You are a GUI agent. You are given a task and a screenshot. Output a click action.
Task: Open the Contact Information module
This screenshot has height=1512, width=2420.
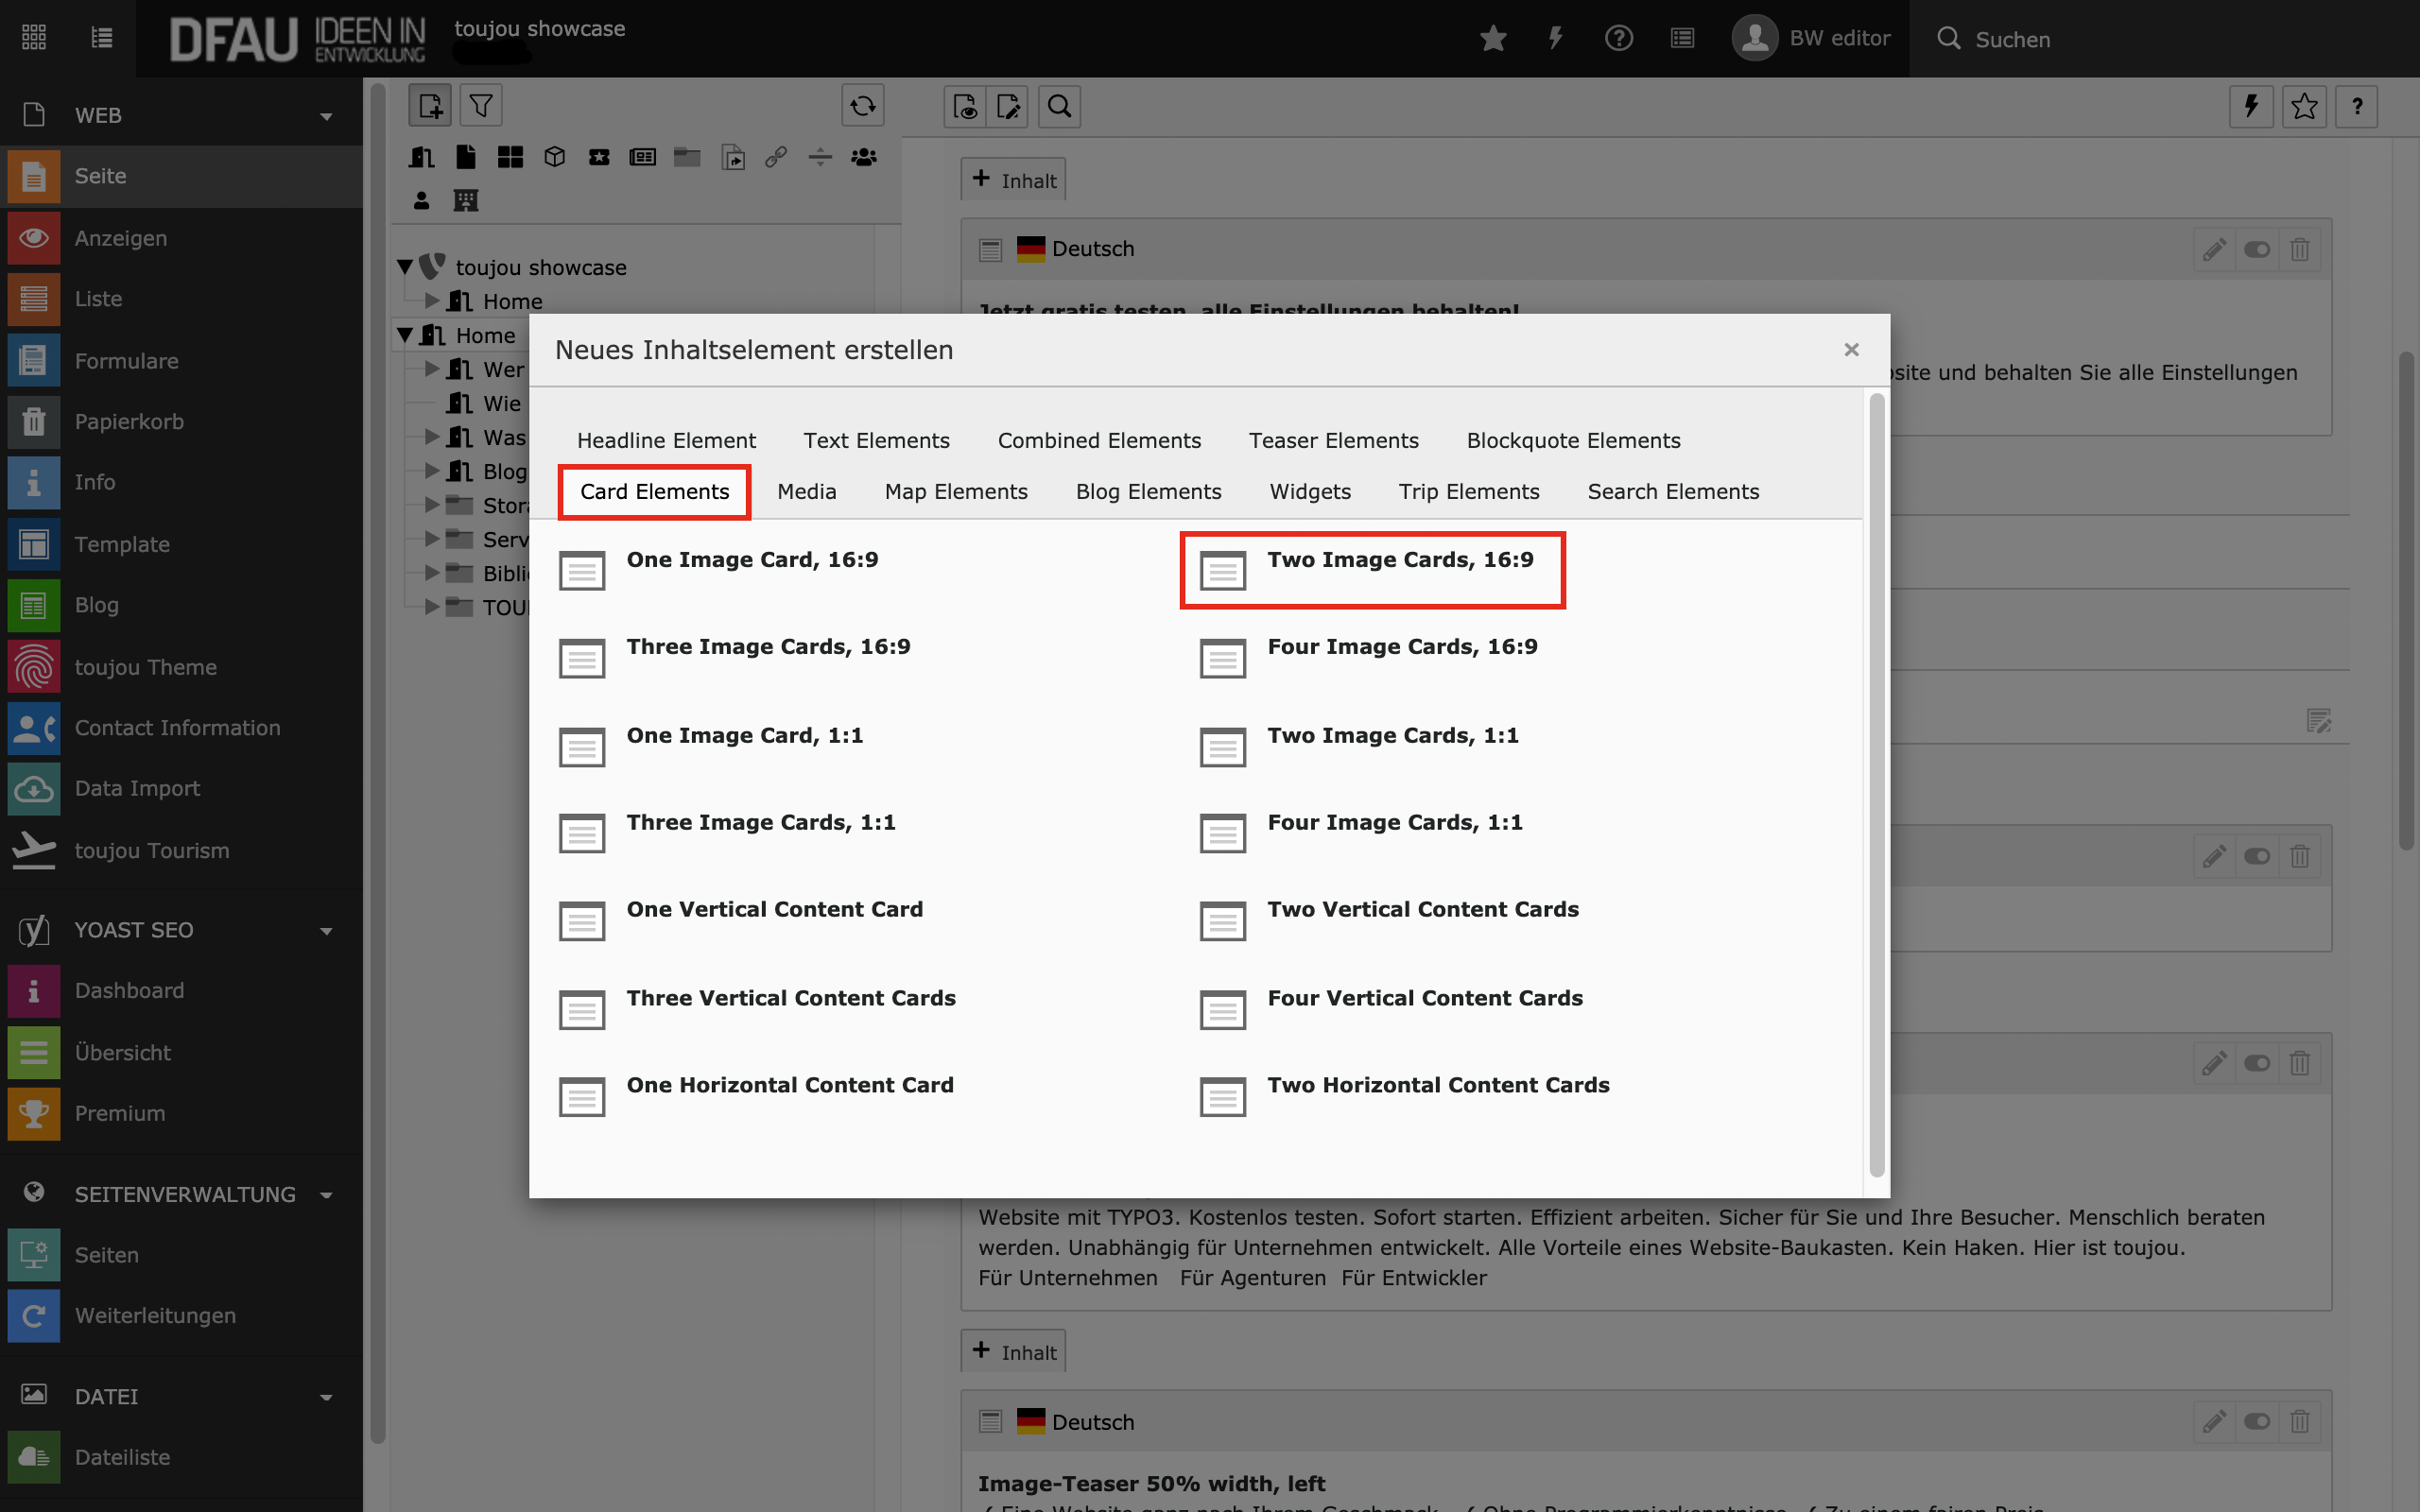[181, 728]
